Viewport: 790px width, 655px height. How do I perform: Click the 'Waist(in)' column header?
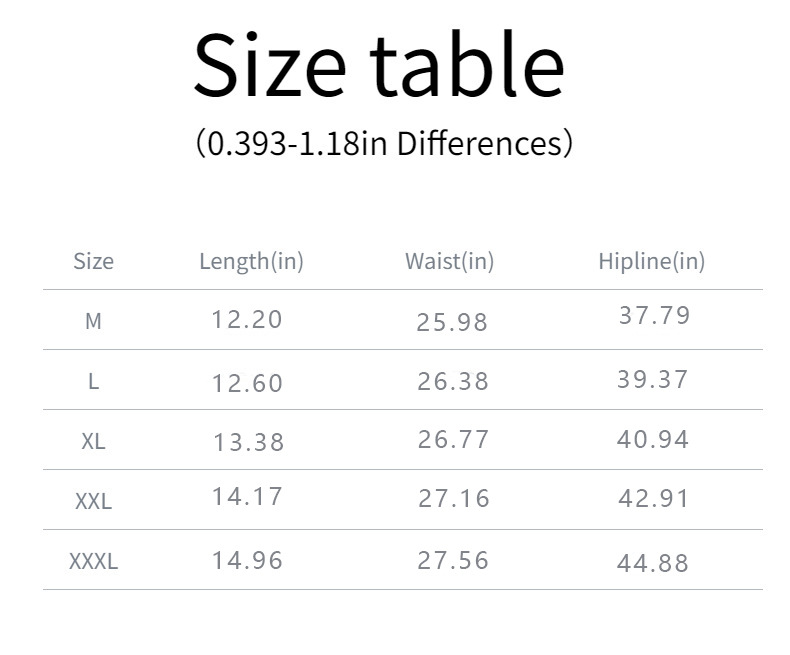pyautogui.click(x=449, y=261)
